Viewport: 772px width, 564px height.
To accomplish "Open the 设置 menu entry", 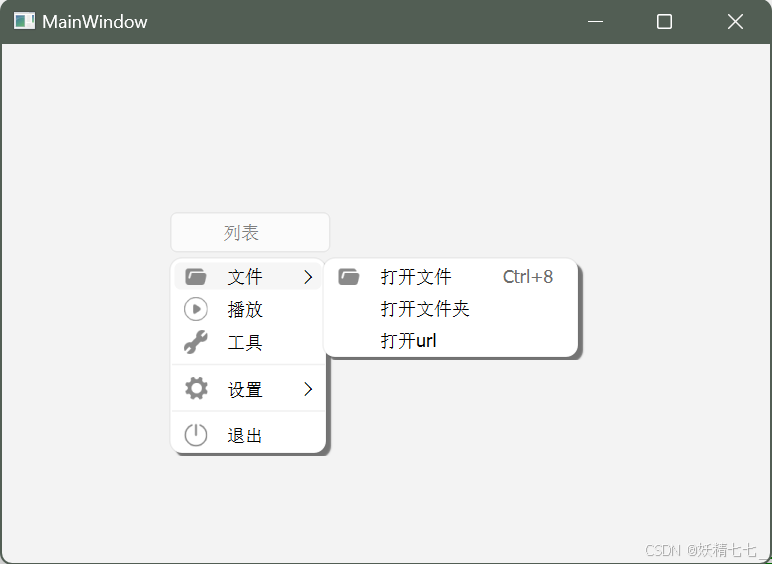I will point(248,389).
